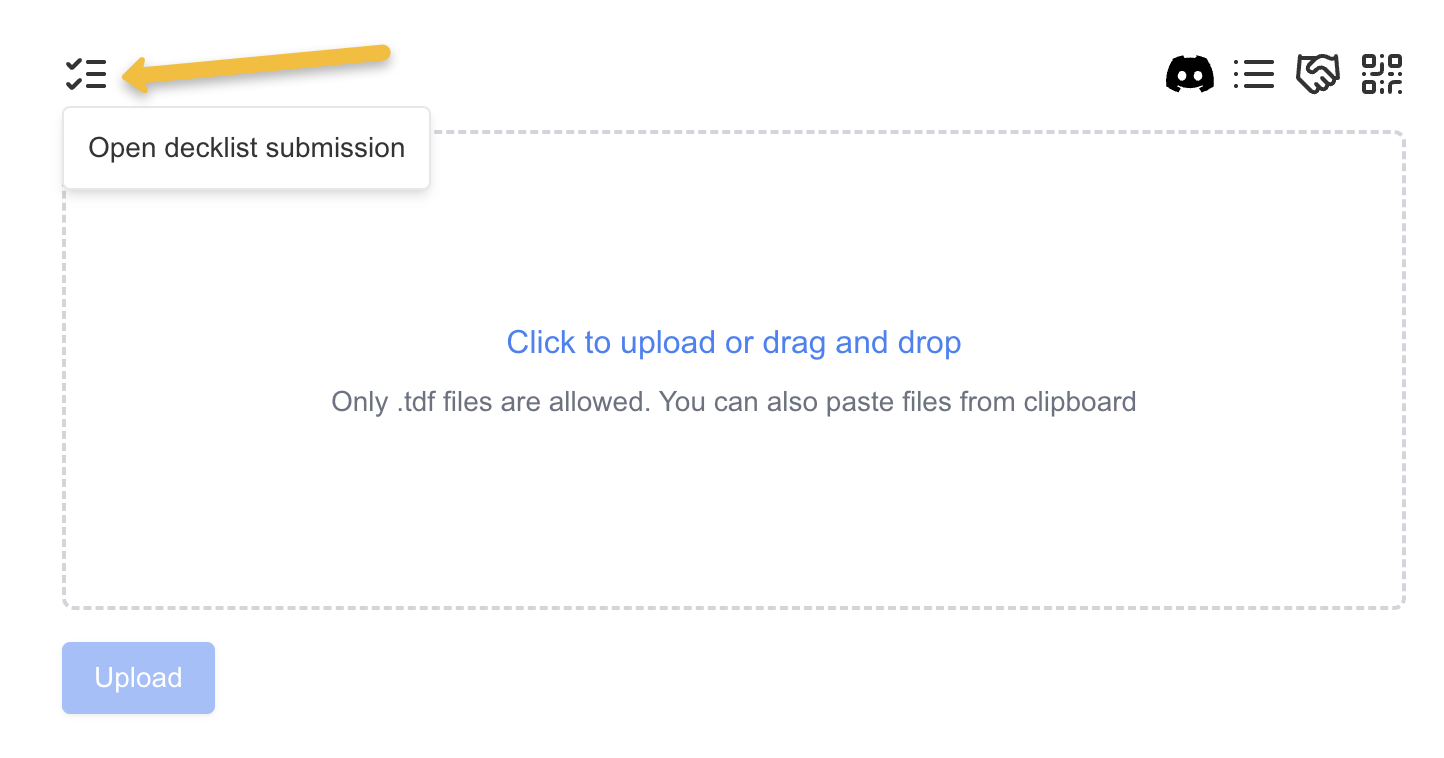Join the Discord server via its logo
This screenshot has width=1444, height=758.
coord(1190,74)
